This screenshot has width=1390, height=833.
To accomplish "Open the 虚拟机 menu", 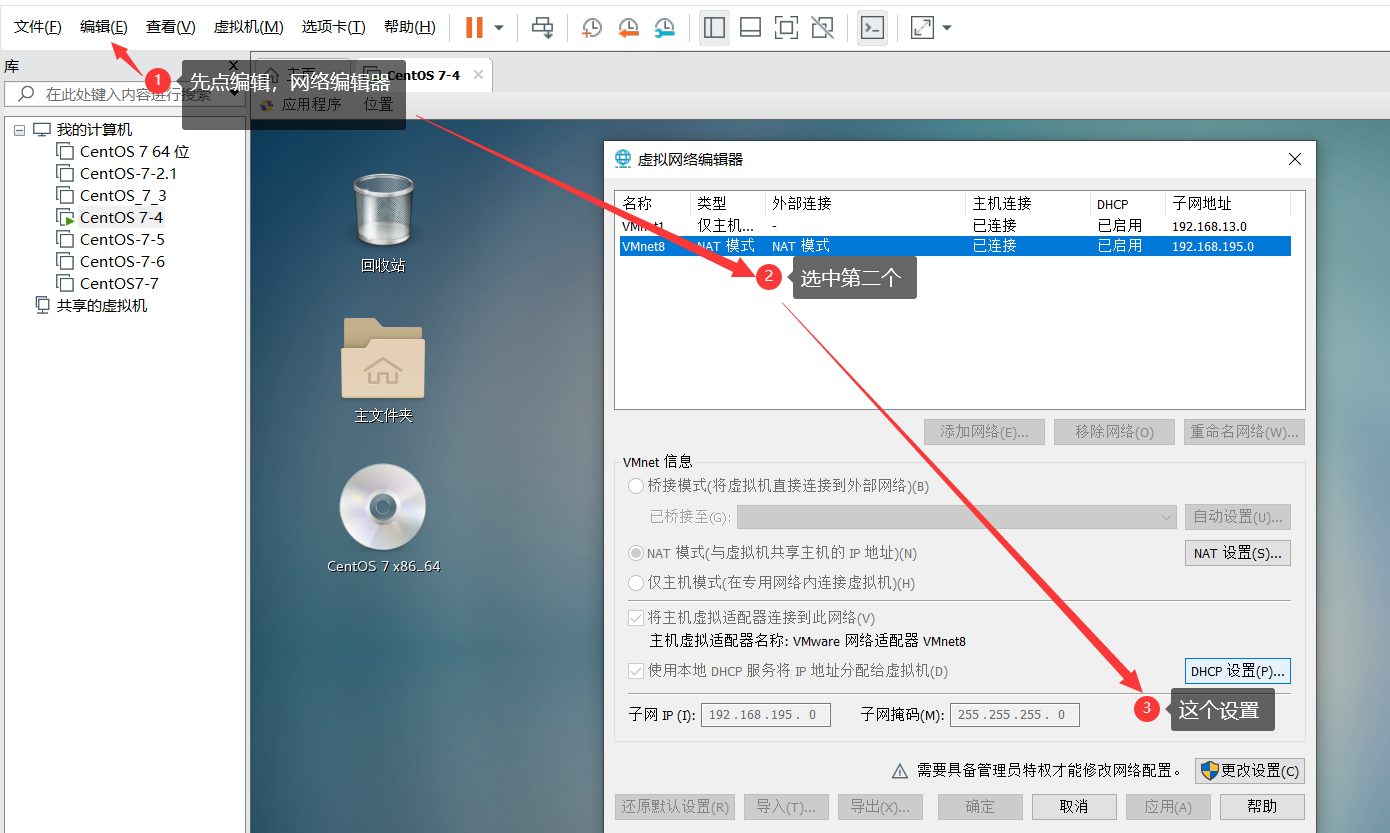I will (249, 27).
